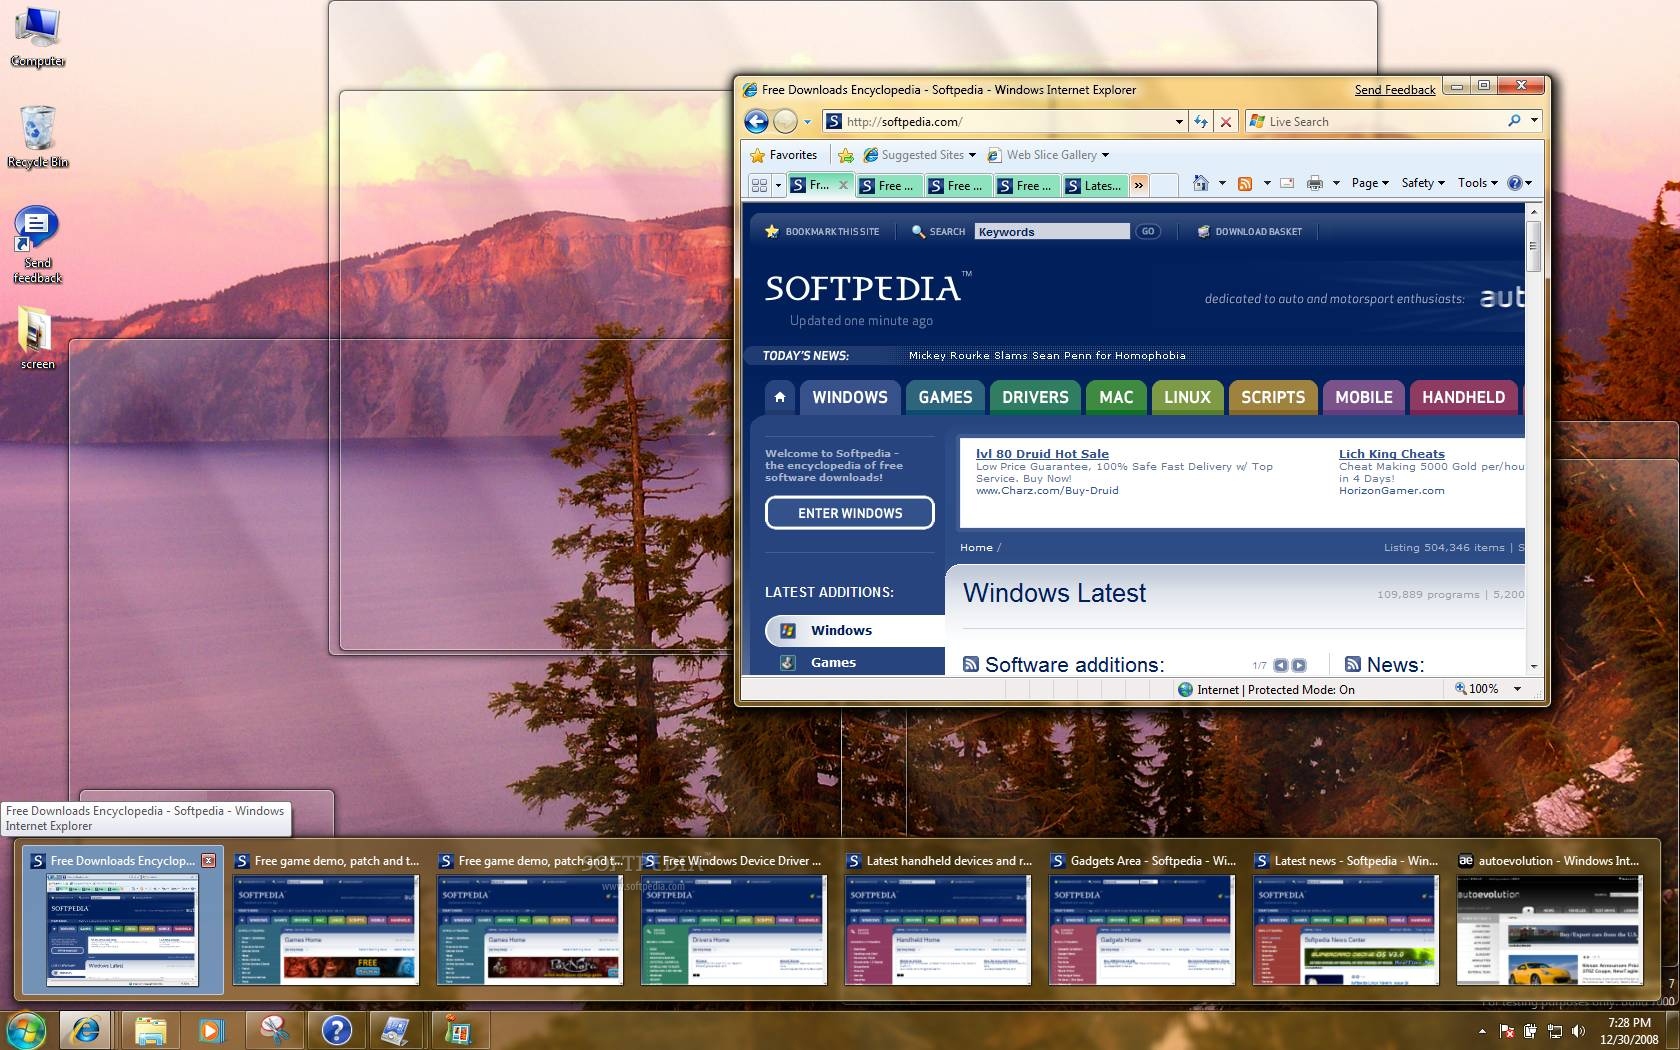Click the Print printer icon
This screenshot has width=1680, height=1050.
pos(1315,183)
